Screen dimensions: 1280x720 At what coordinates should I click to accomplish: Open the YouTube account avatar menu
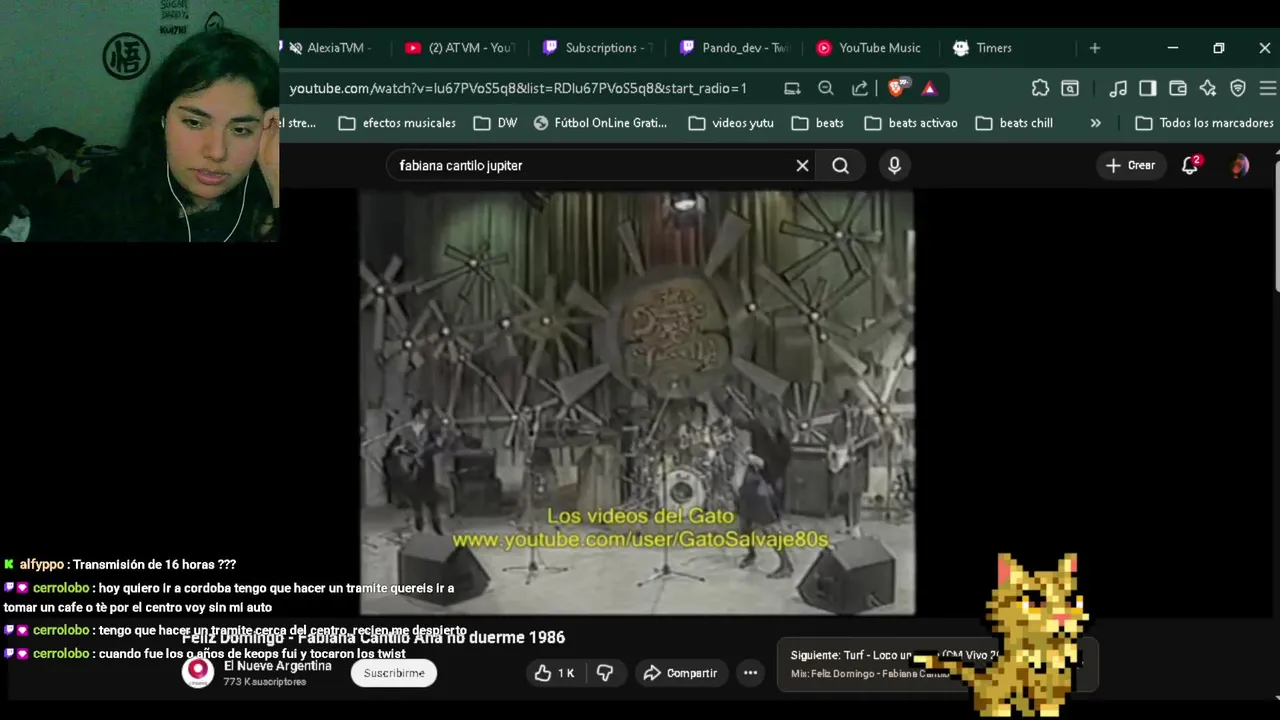tap(1240, 166)
